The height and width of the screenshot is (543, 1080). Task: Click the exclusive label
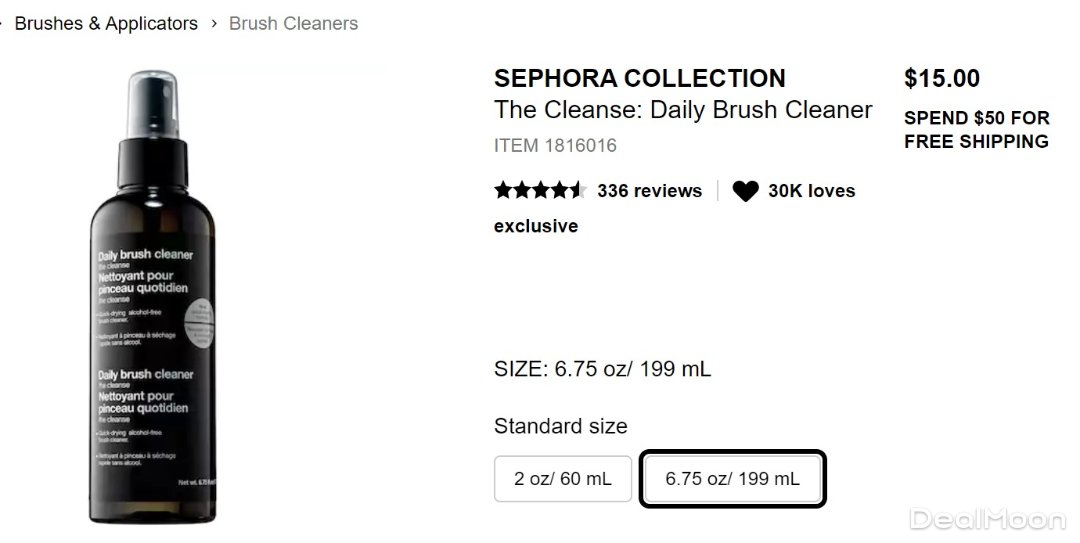536,226
